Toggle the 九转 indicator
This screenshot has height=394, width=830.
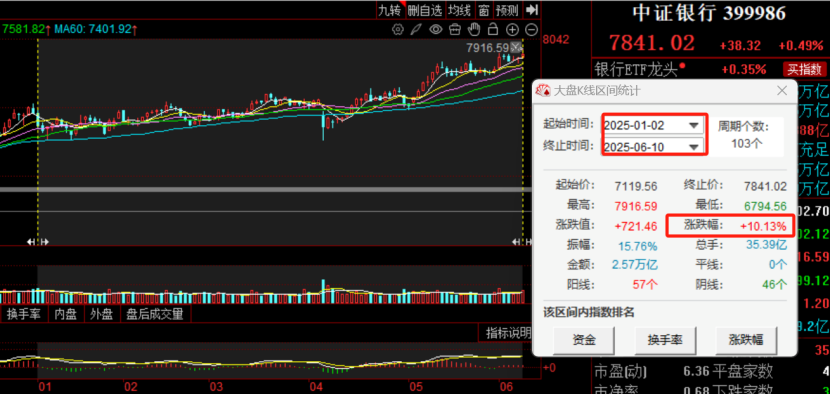click(x=390, y=10)
